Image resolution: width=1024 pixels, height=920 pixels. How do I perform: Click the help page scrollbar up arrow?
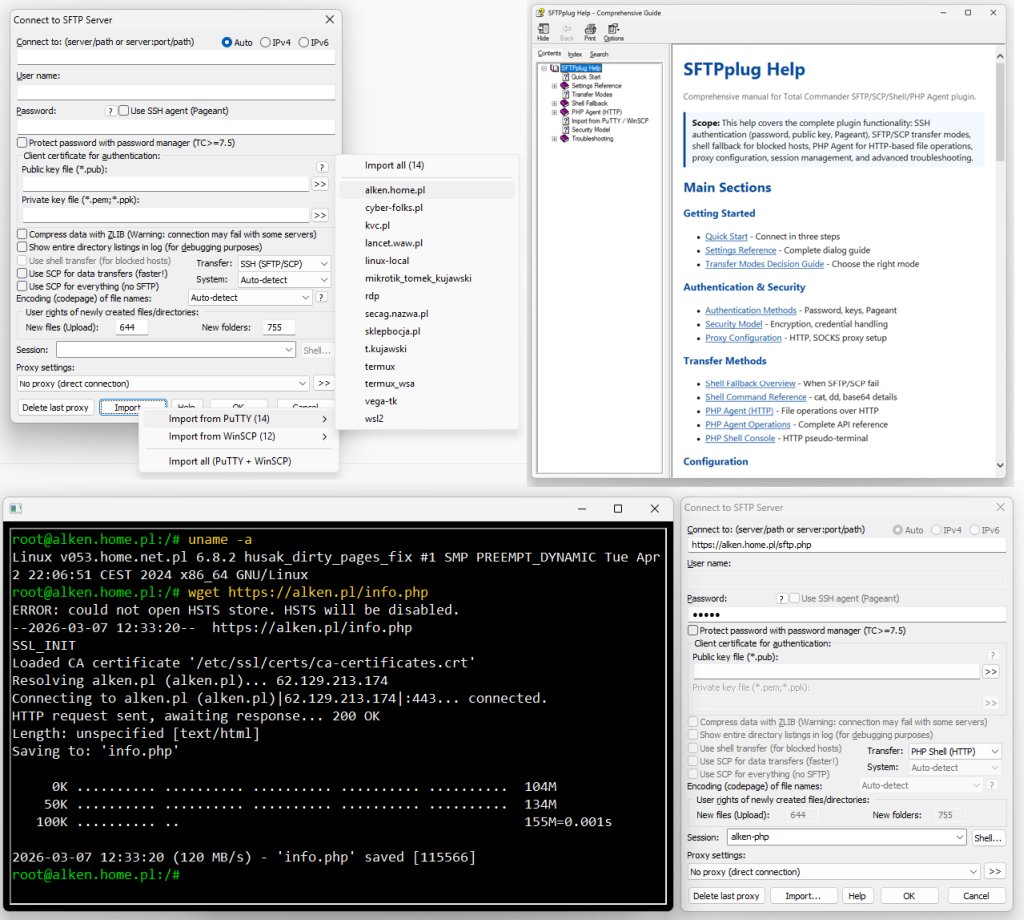pyautogui.click(x=1000, y=57)
